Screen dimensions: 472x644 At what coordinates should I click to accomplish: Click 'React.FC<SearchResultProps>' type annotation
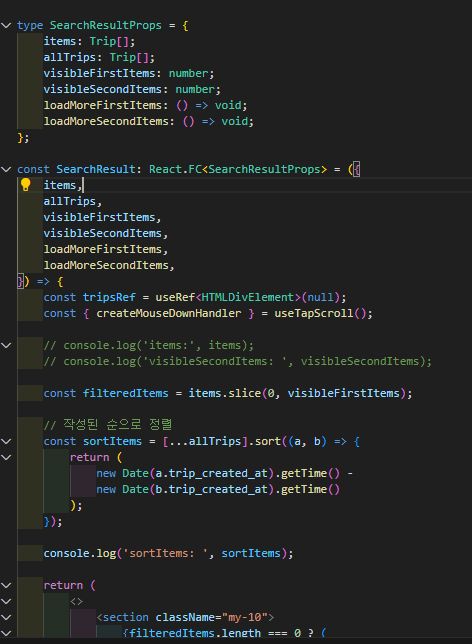point(238,169)
